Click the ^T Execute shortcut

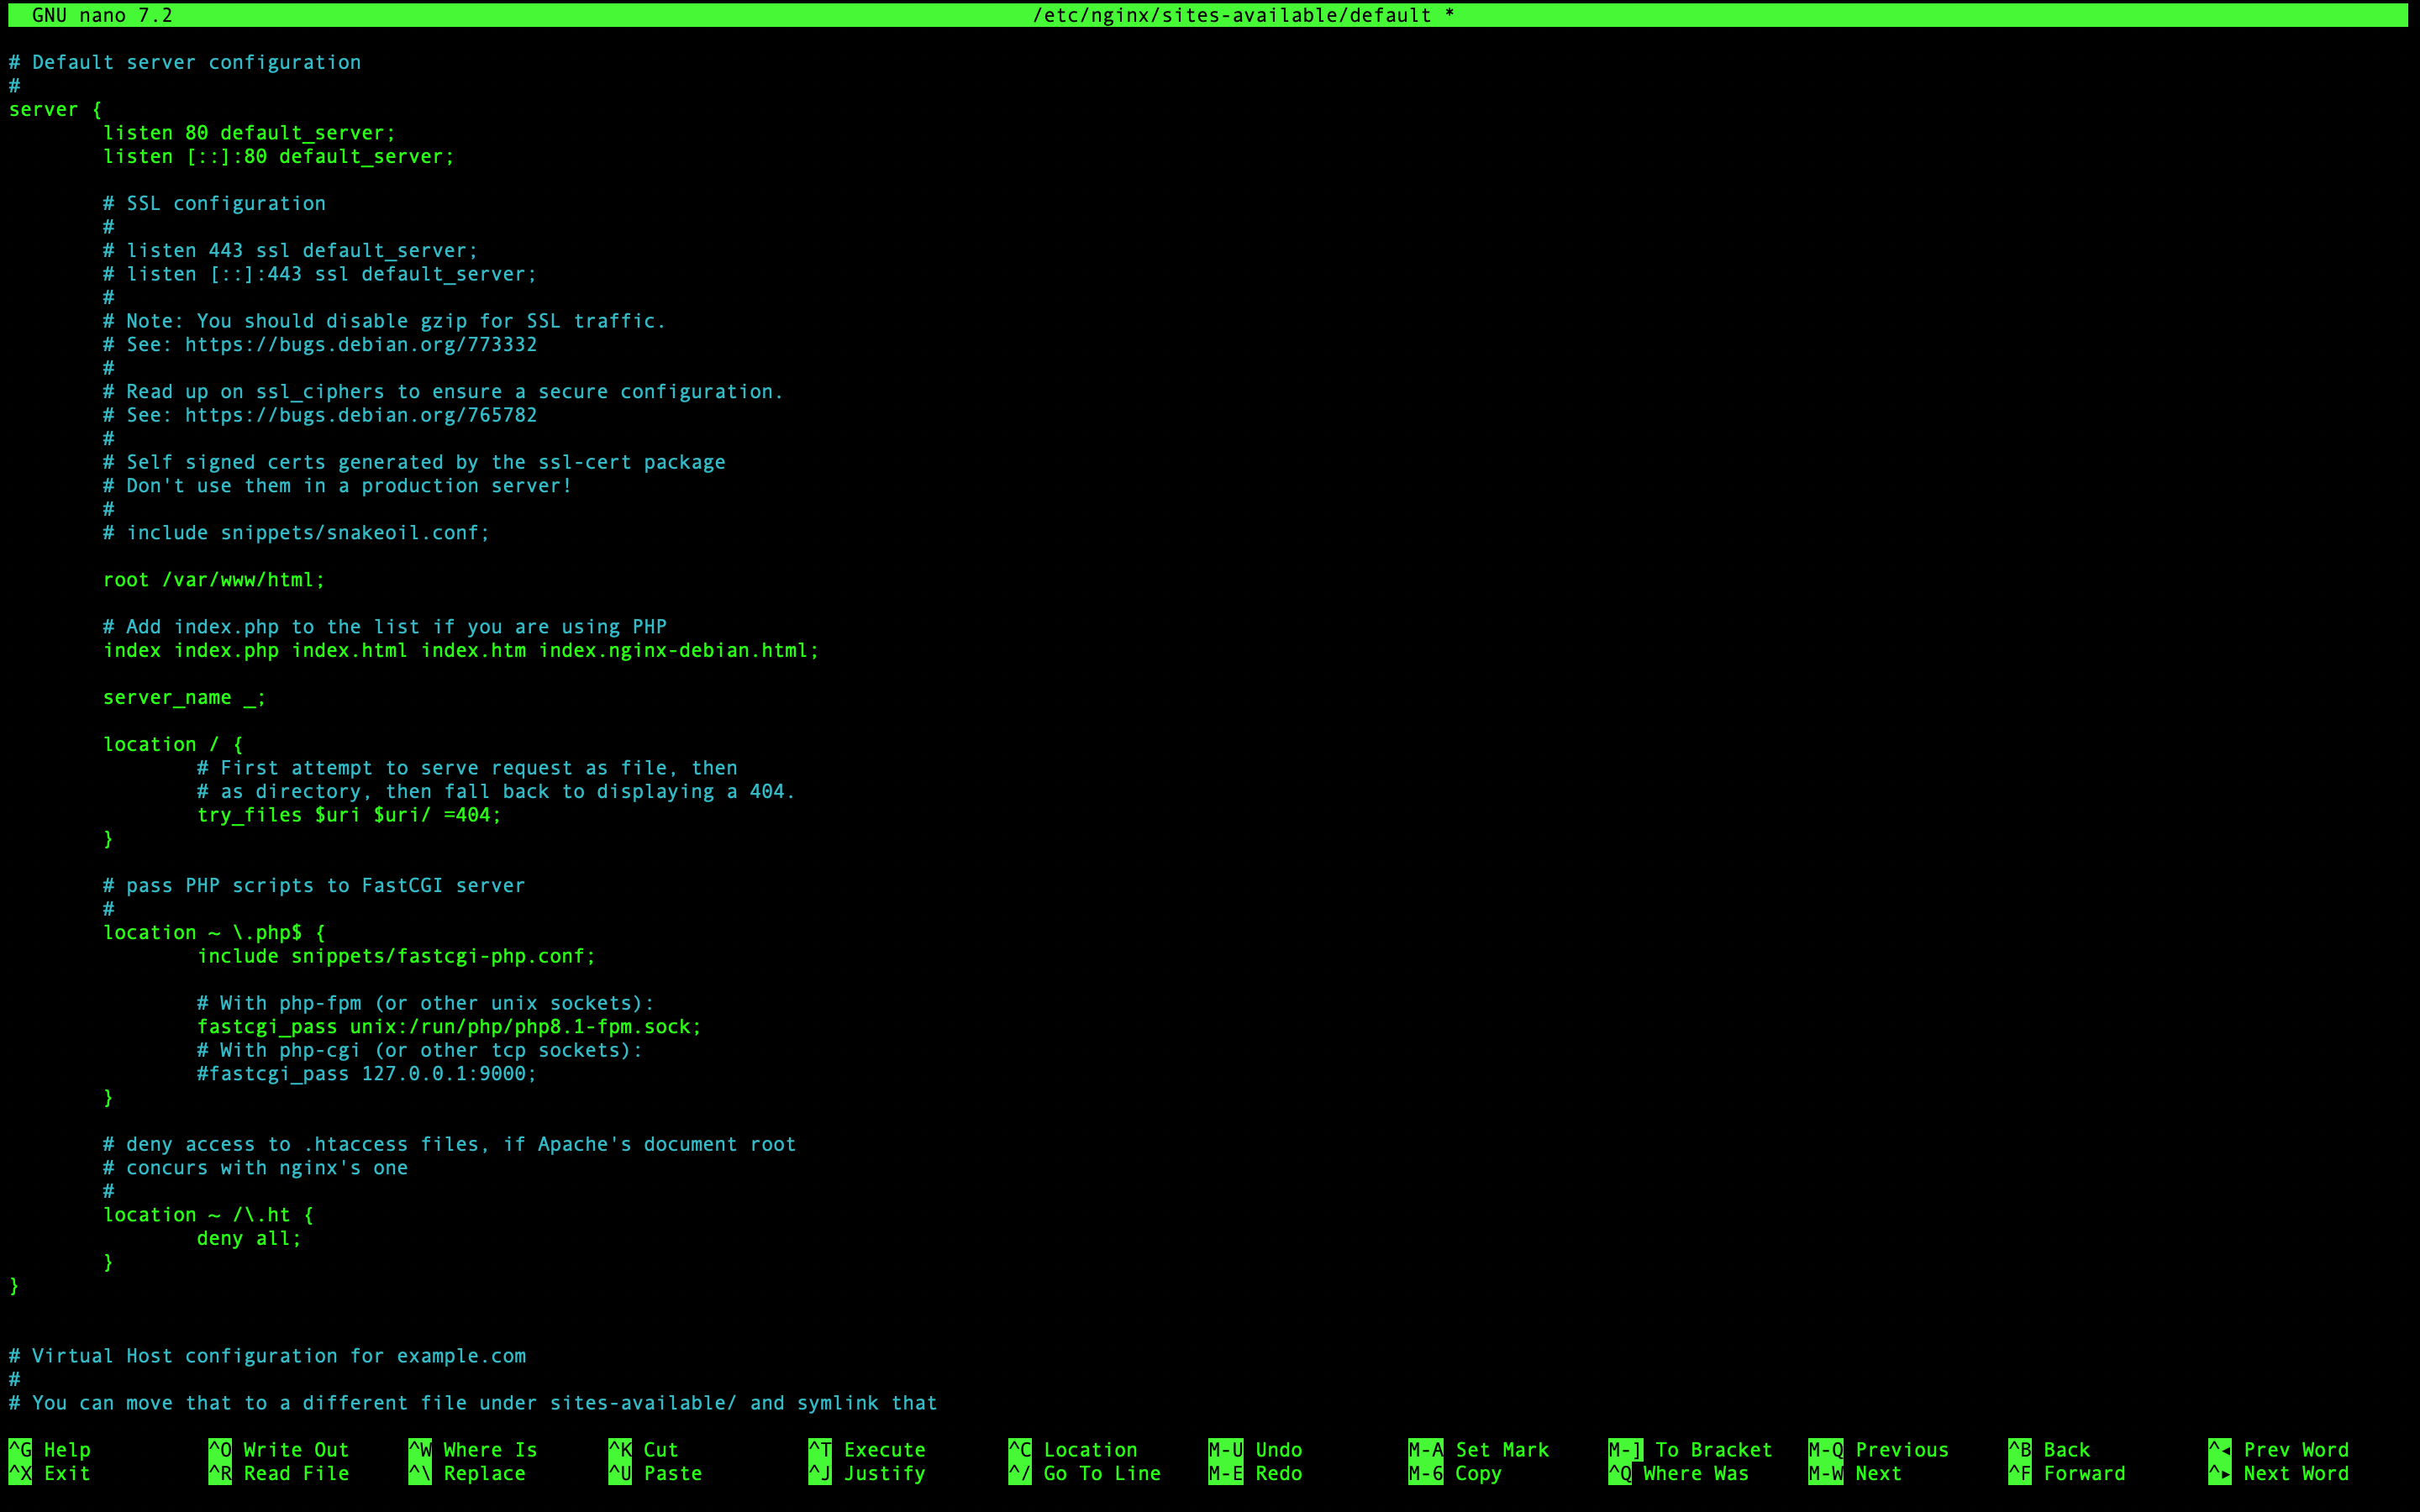867,1449
